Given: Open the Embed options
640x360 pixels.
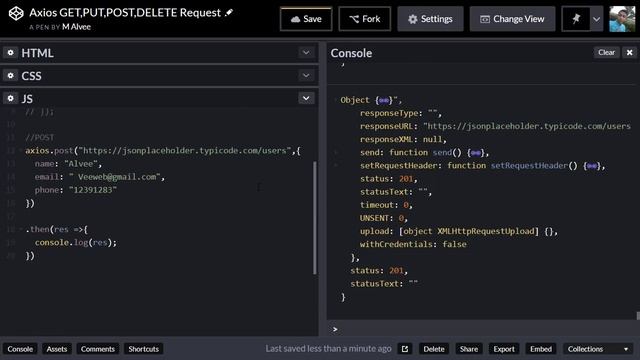Looking at the screenshot, I should click(x=541, y=349).
